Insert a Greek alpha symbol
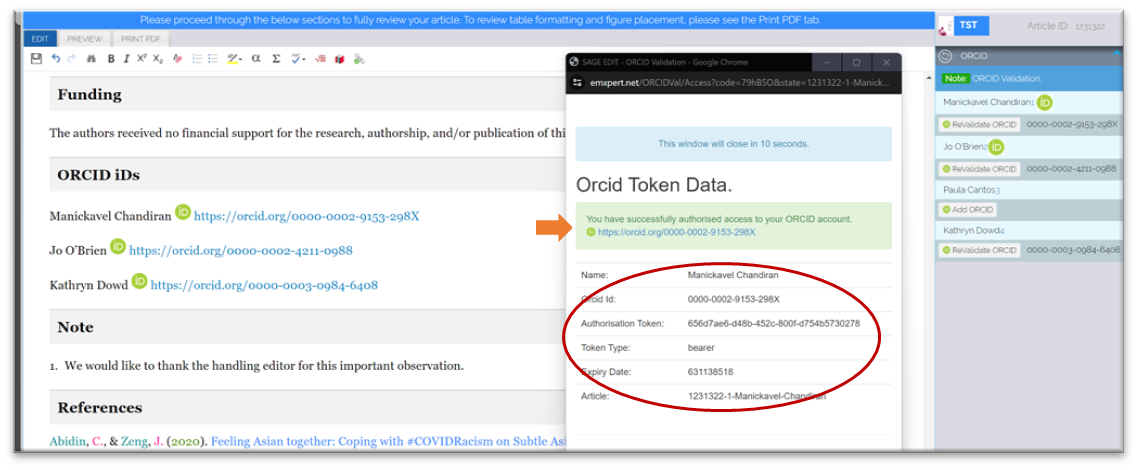The height and width of the screenshot is (470, 1138). [256, 59]
